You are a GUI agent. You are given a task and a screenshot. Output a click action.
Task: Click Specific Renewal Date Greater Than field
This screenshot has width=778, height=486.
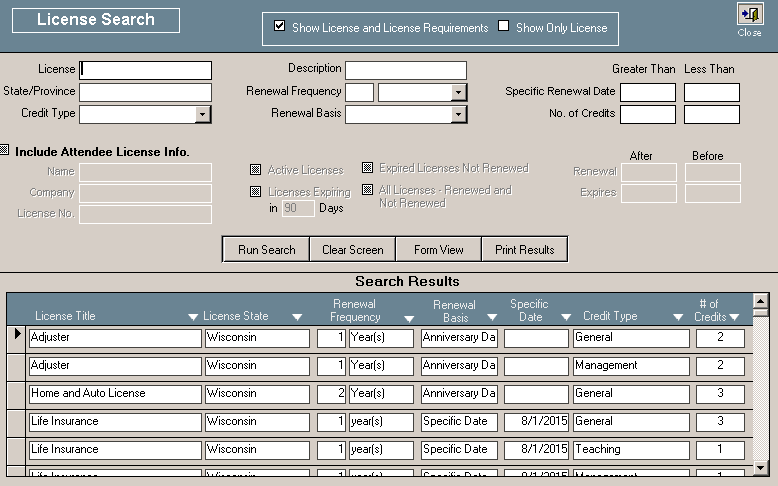pos(648,92)
